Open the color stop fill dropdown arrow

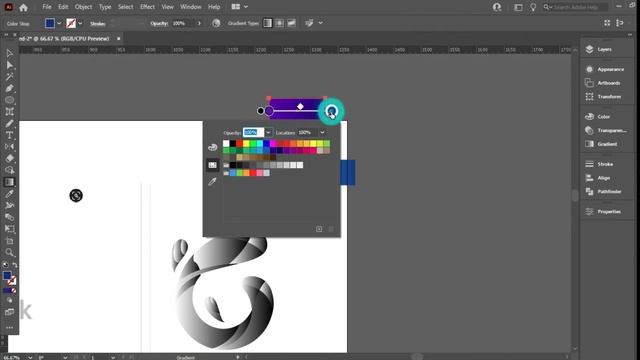pos(59,23)
